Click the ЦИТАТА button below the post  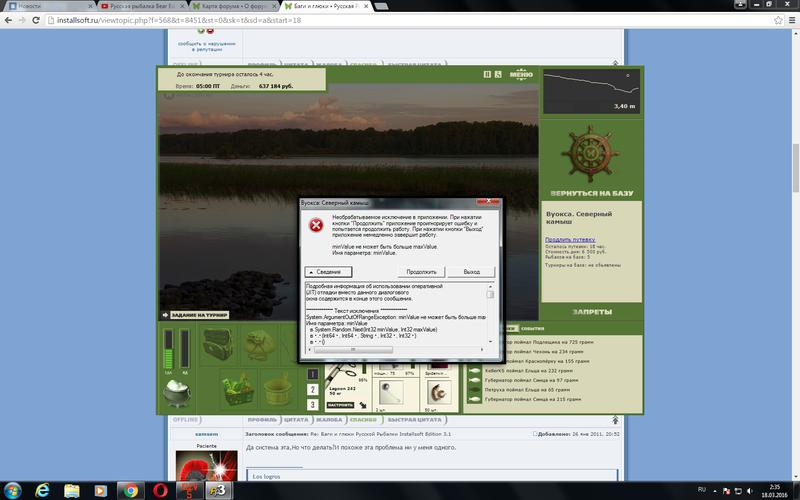click(296, 420)
